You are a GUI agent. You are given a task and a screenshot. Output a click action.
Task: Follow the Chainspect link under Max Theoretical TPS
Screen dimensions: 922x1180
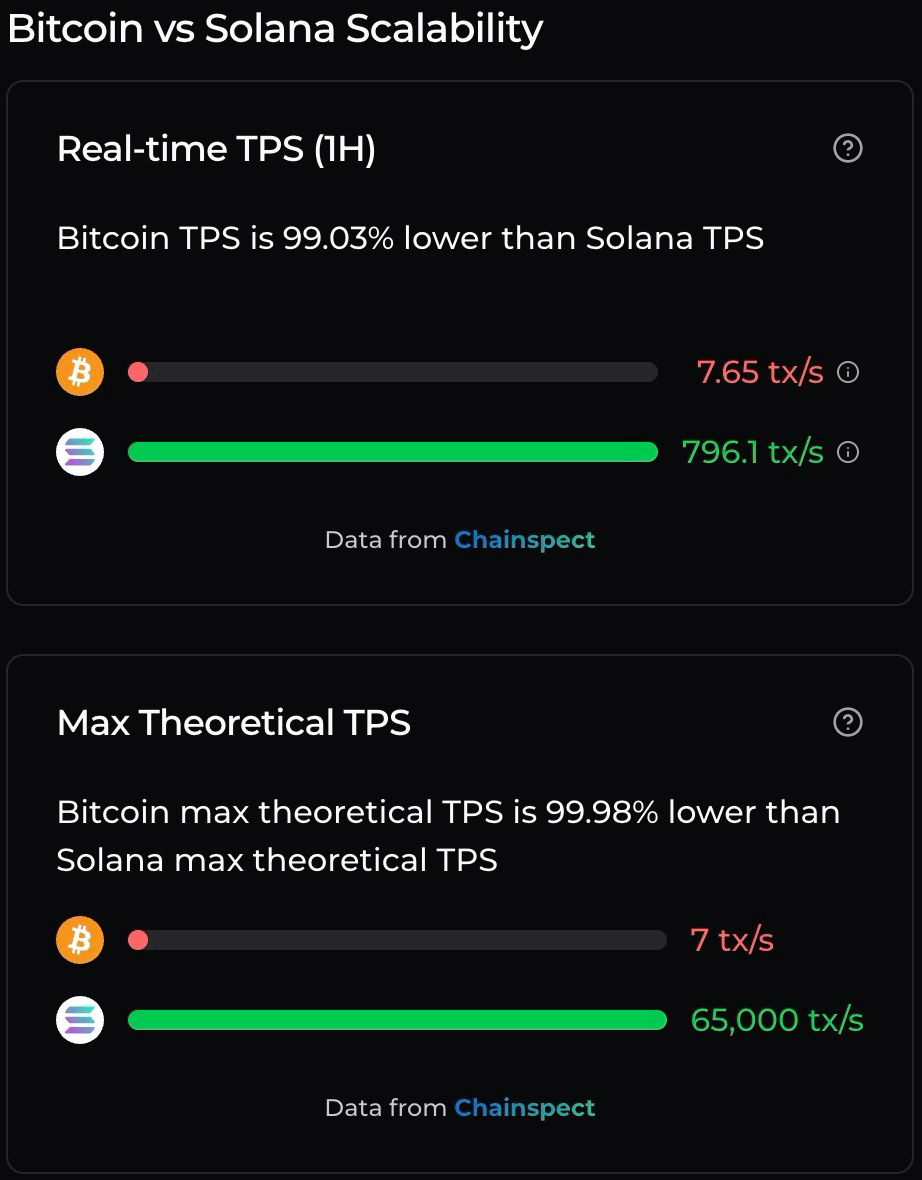(524, 1108)
